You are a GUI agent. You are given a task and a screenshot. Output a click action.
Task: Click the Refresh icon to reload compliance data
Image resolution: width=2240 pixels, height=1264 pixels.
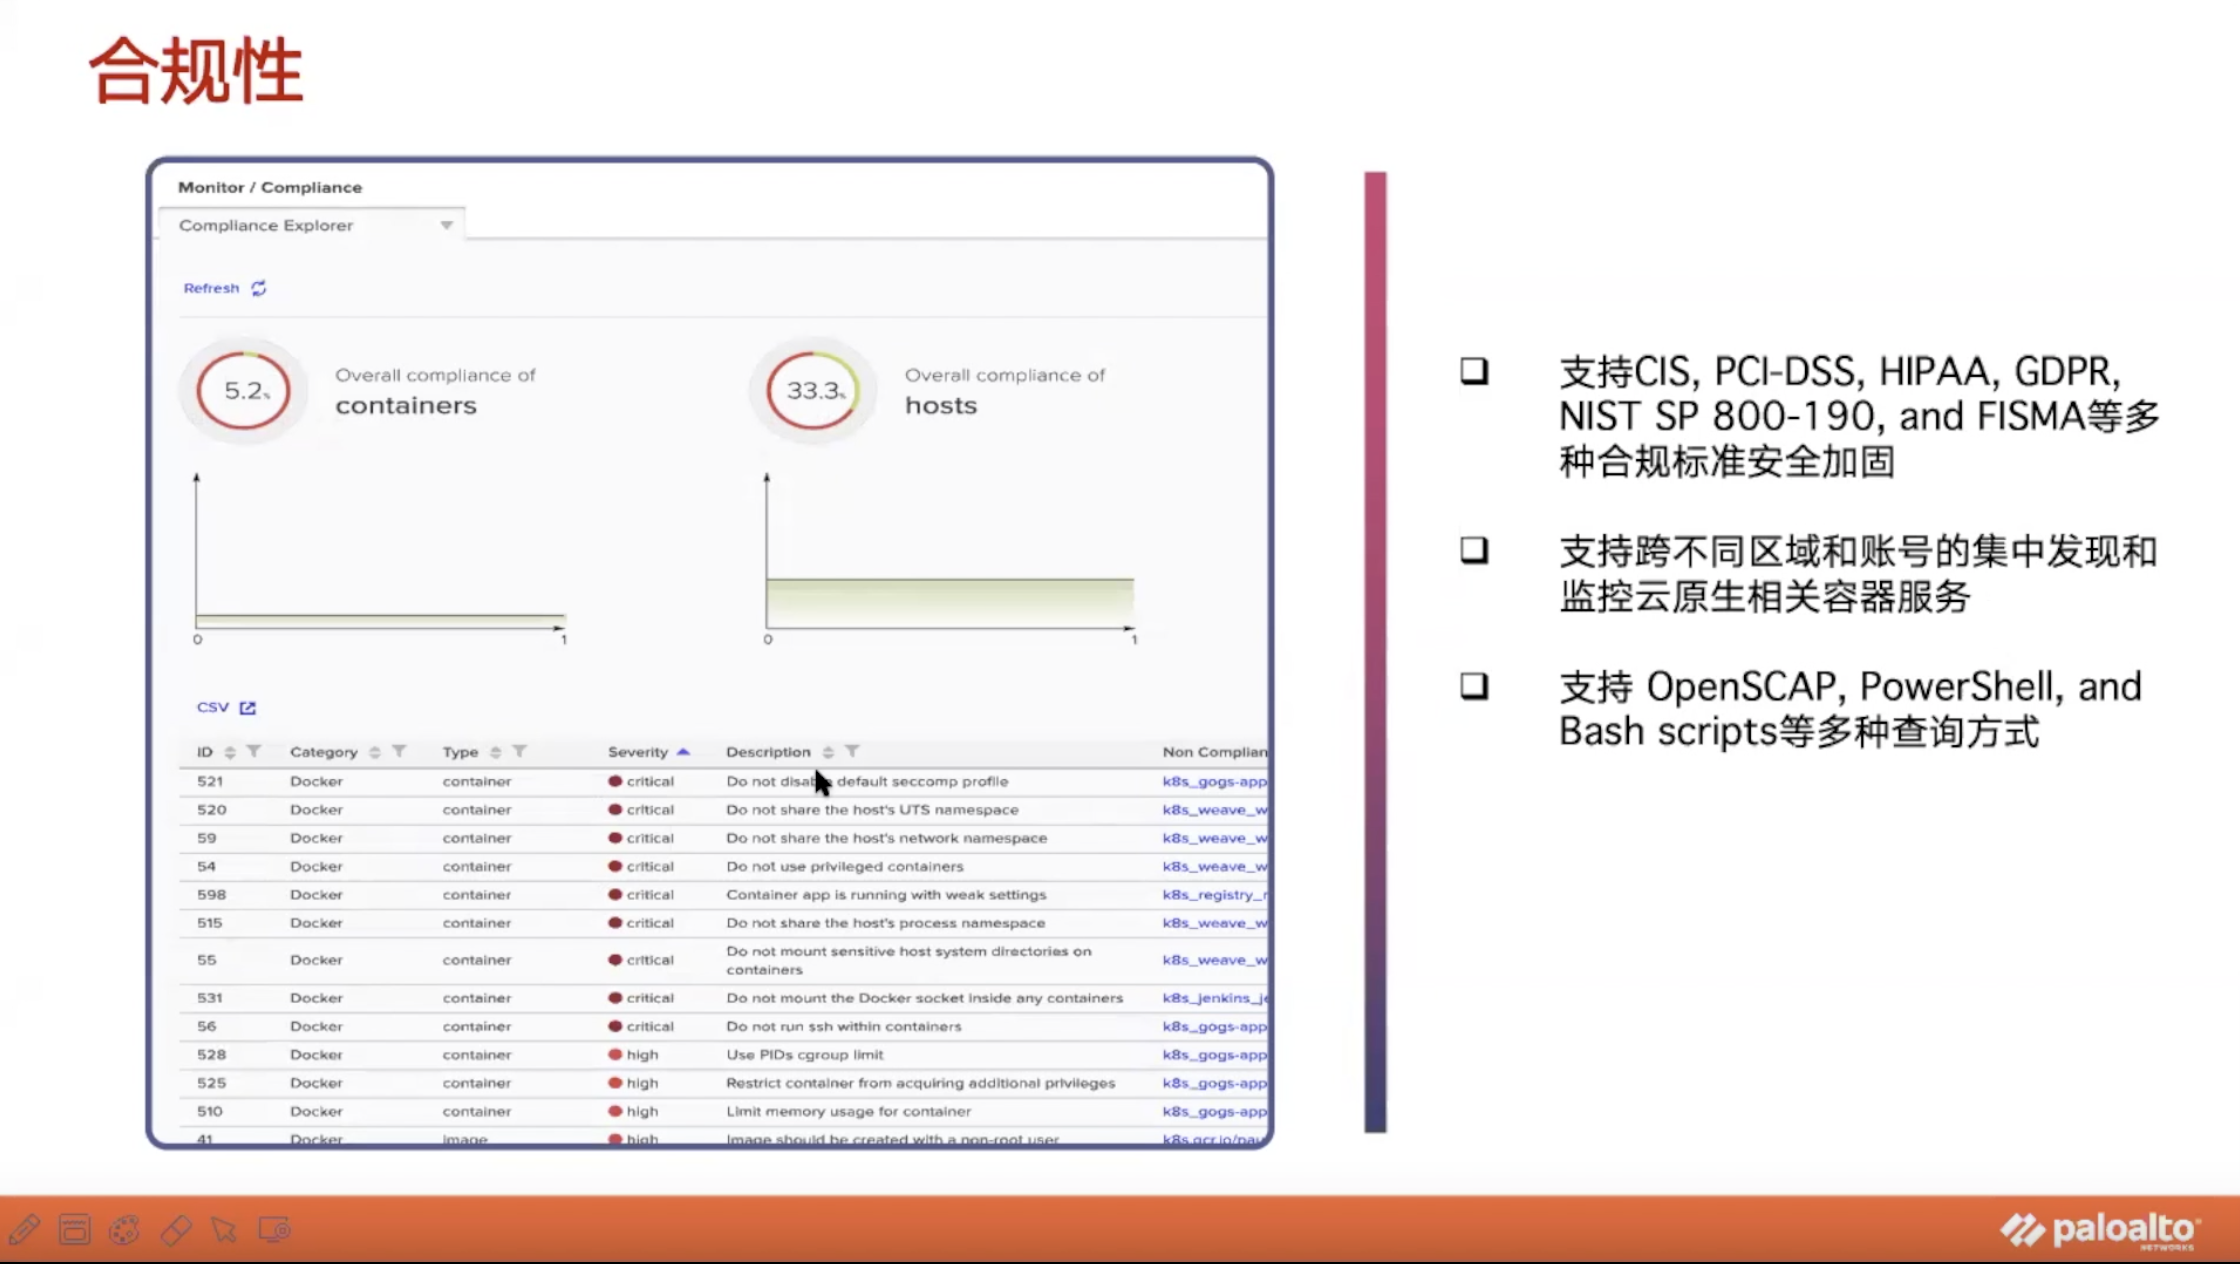click(x=260, y=288)
